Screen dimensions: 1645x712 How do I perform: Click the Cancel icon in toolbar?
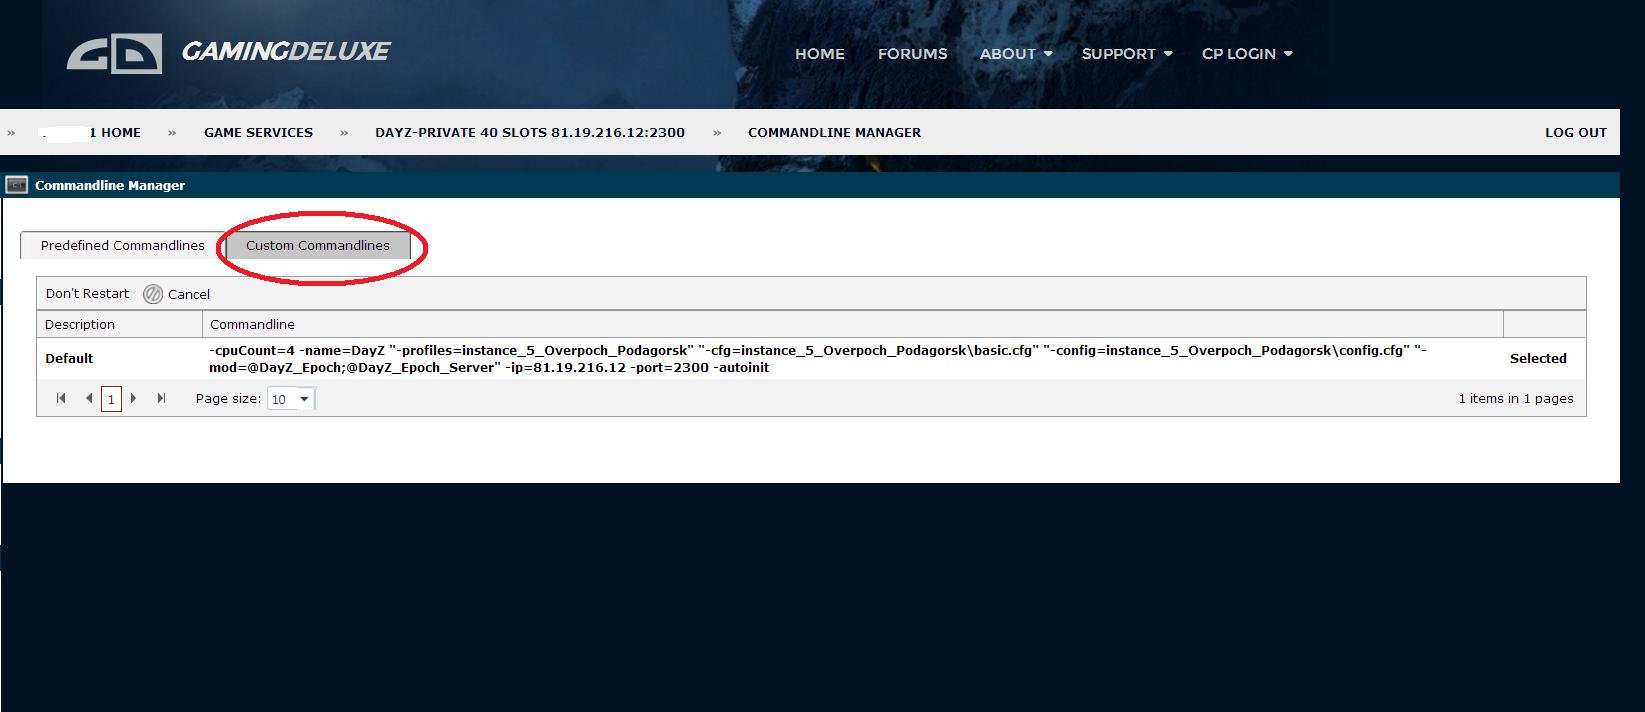point(153,294)
